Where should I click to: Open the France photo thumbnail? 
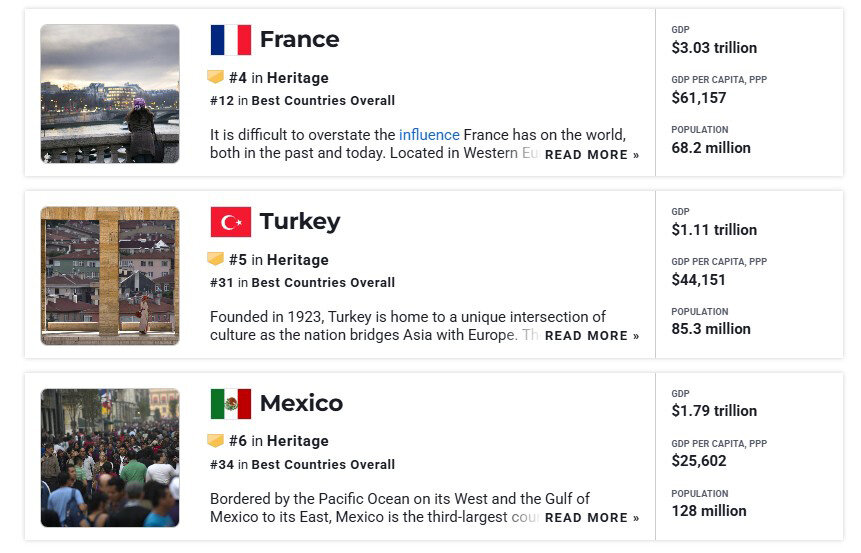(110, 93)
